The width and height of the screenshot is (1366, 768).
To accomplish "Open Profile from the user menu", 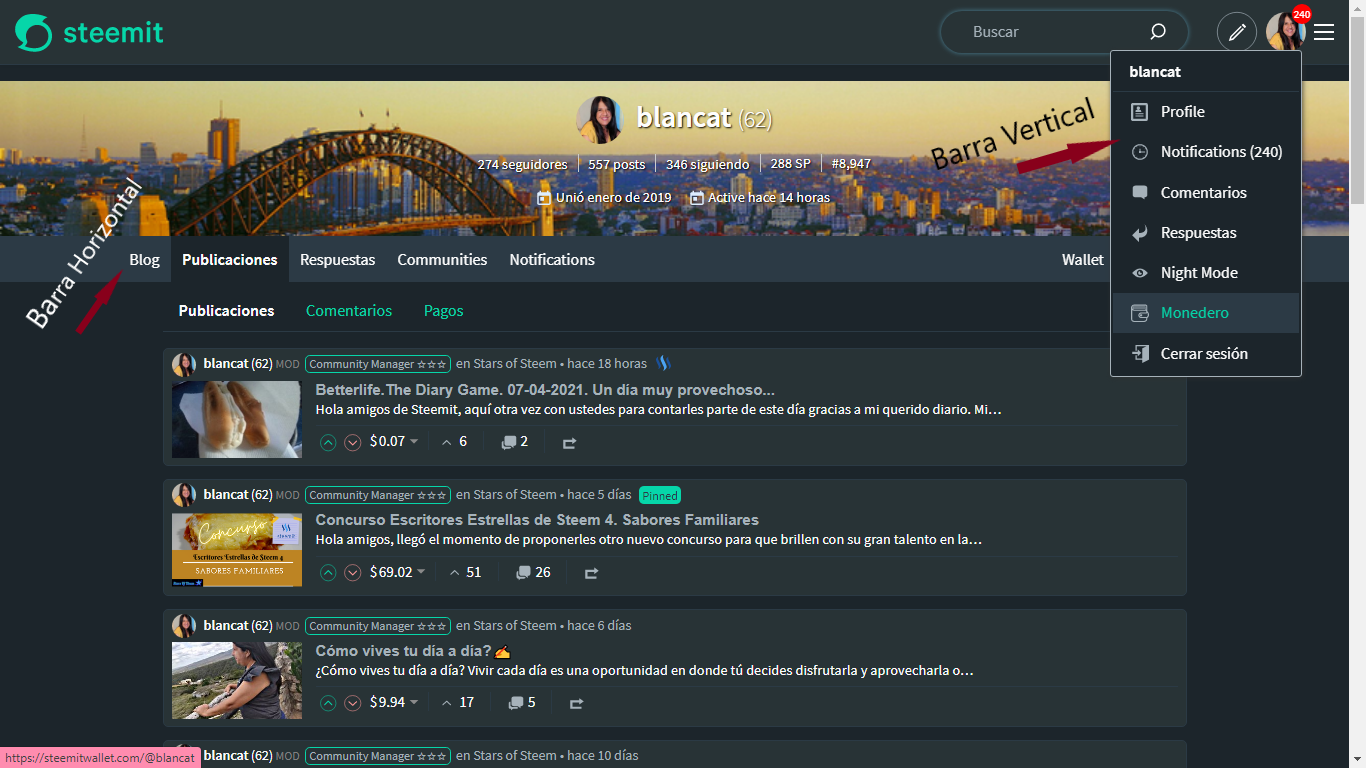I will [x=1205, y=112].
